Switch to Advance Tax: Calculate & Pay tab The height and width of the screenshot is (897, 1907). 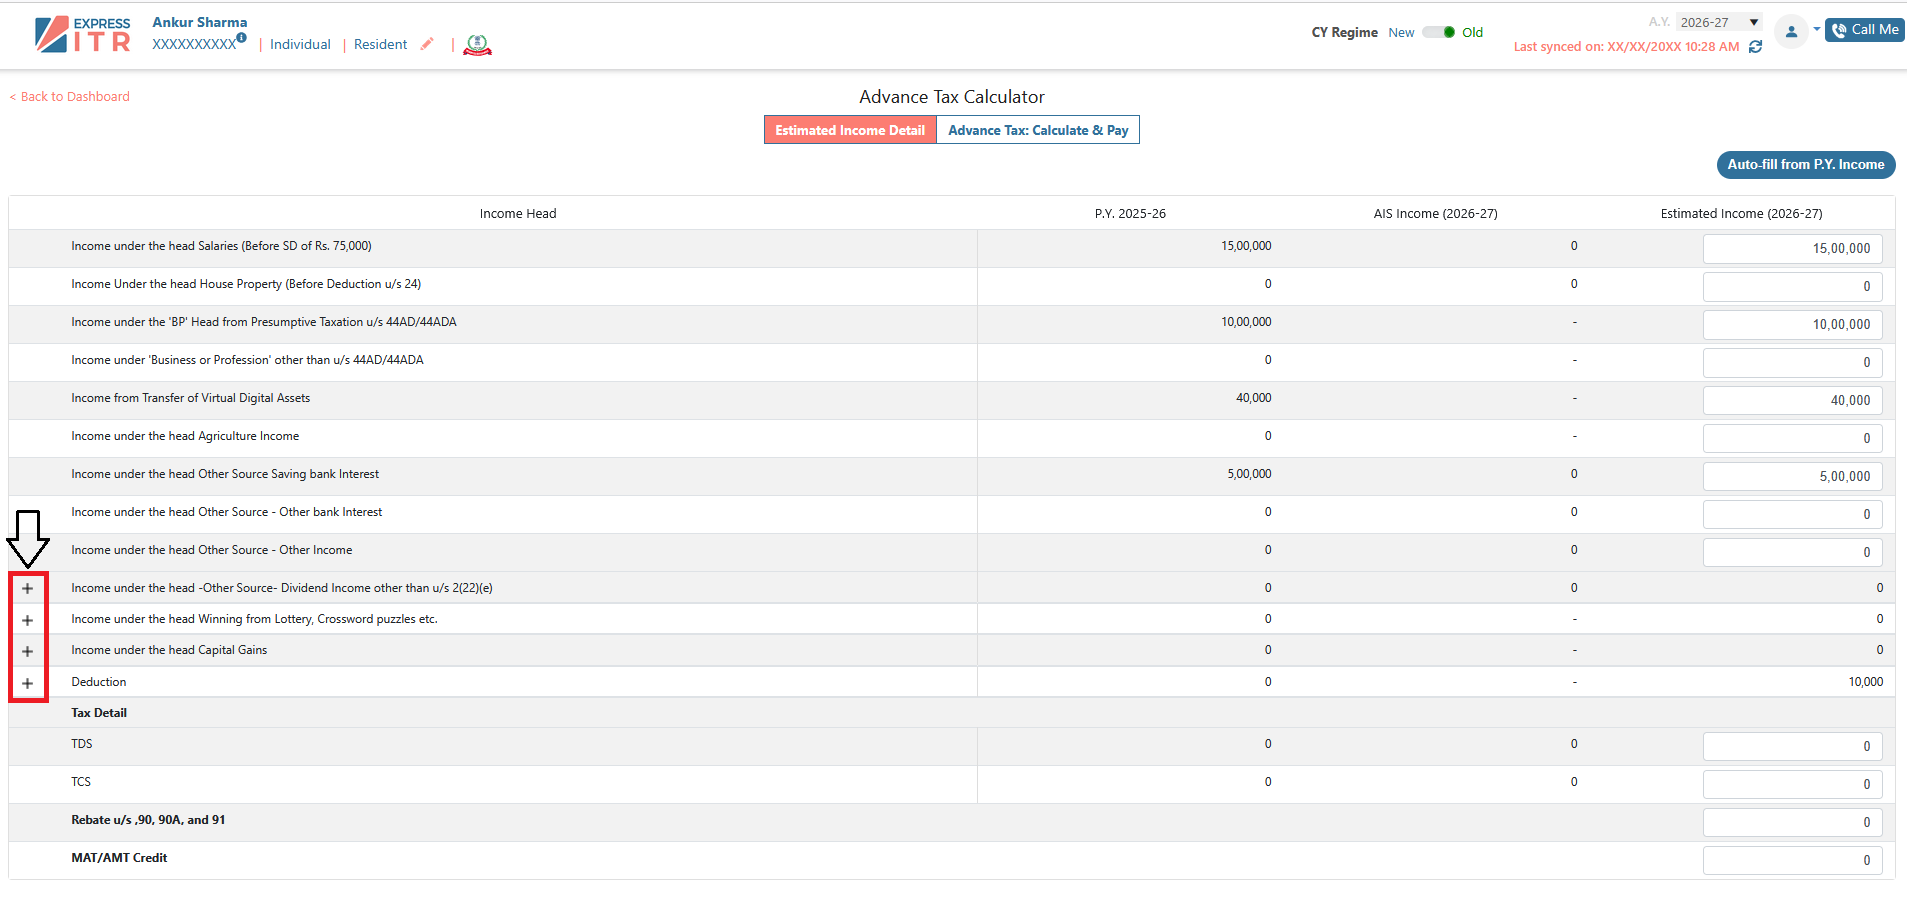pos(1037,130)
